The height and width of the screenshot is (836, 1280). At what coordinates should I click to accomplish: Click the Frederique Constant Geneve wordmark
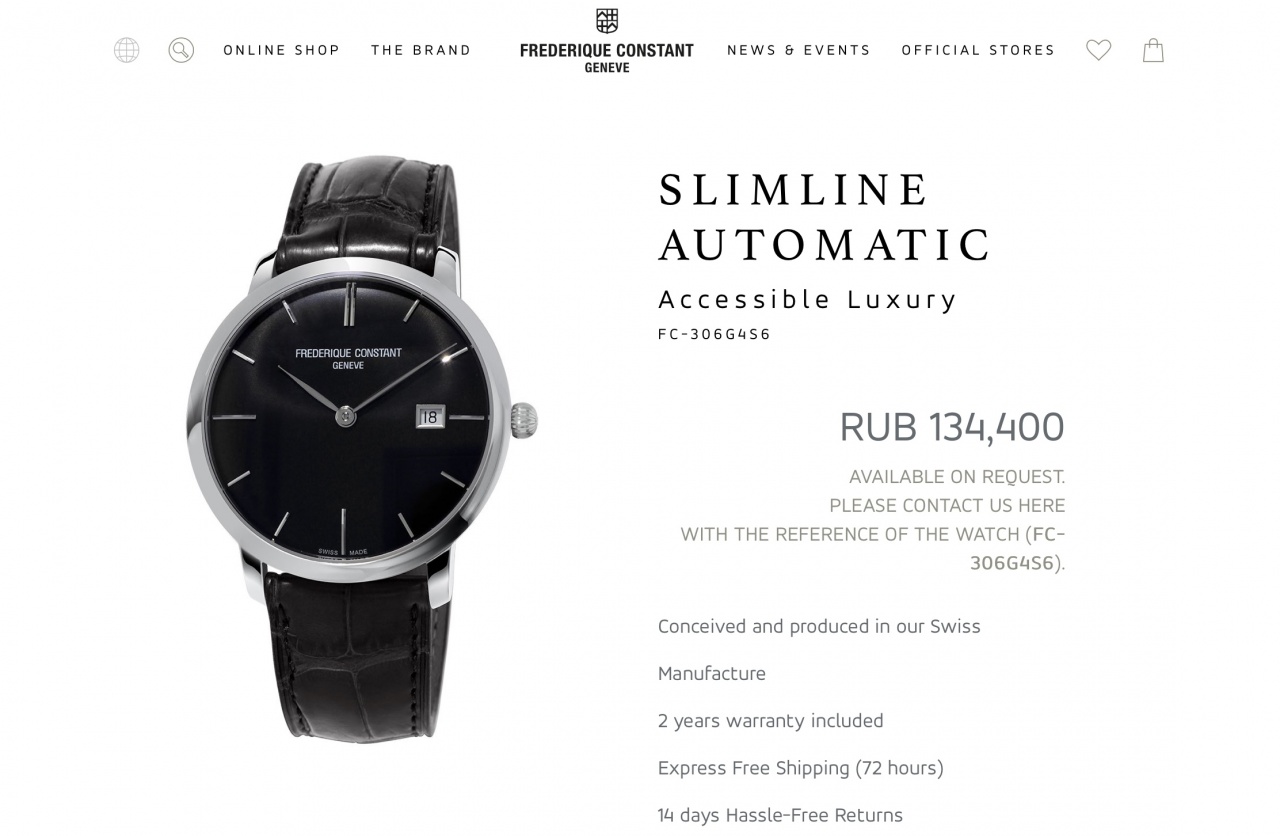click(607, 57)
